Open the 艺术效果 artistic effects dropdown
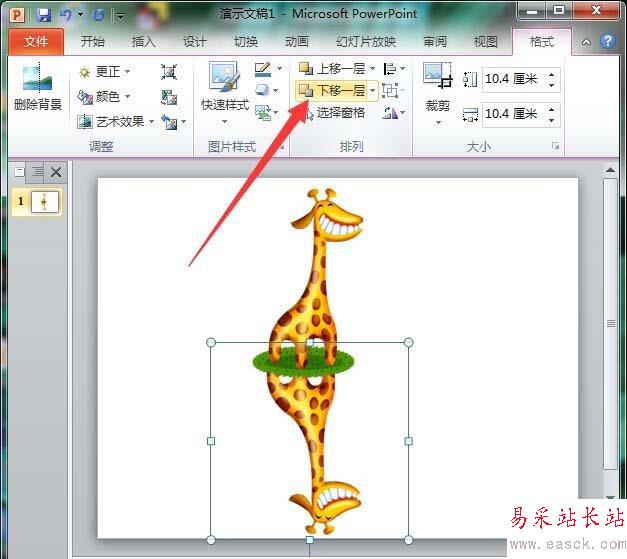 [116, 121]
